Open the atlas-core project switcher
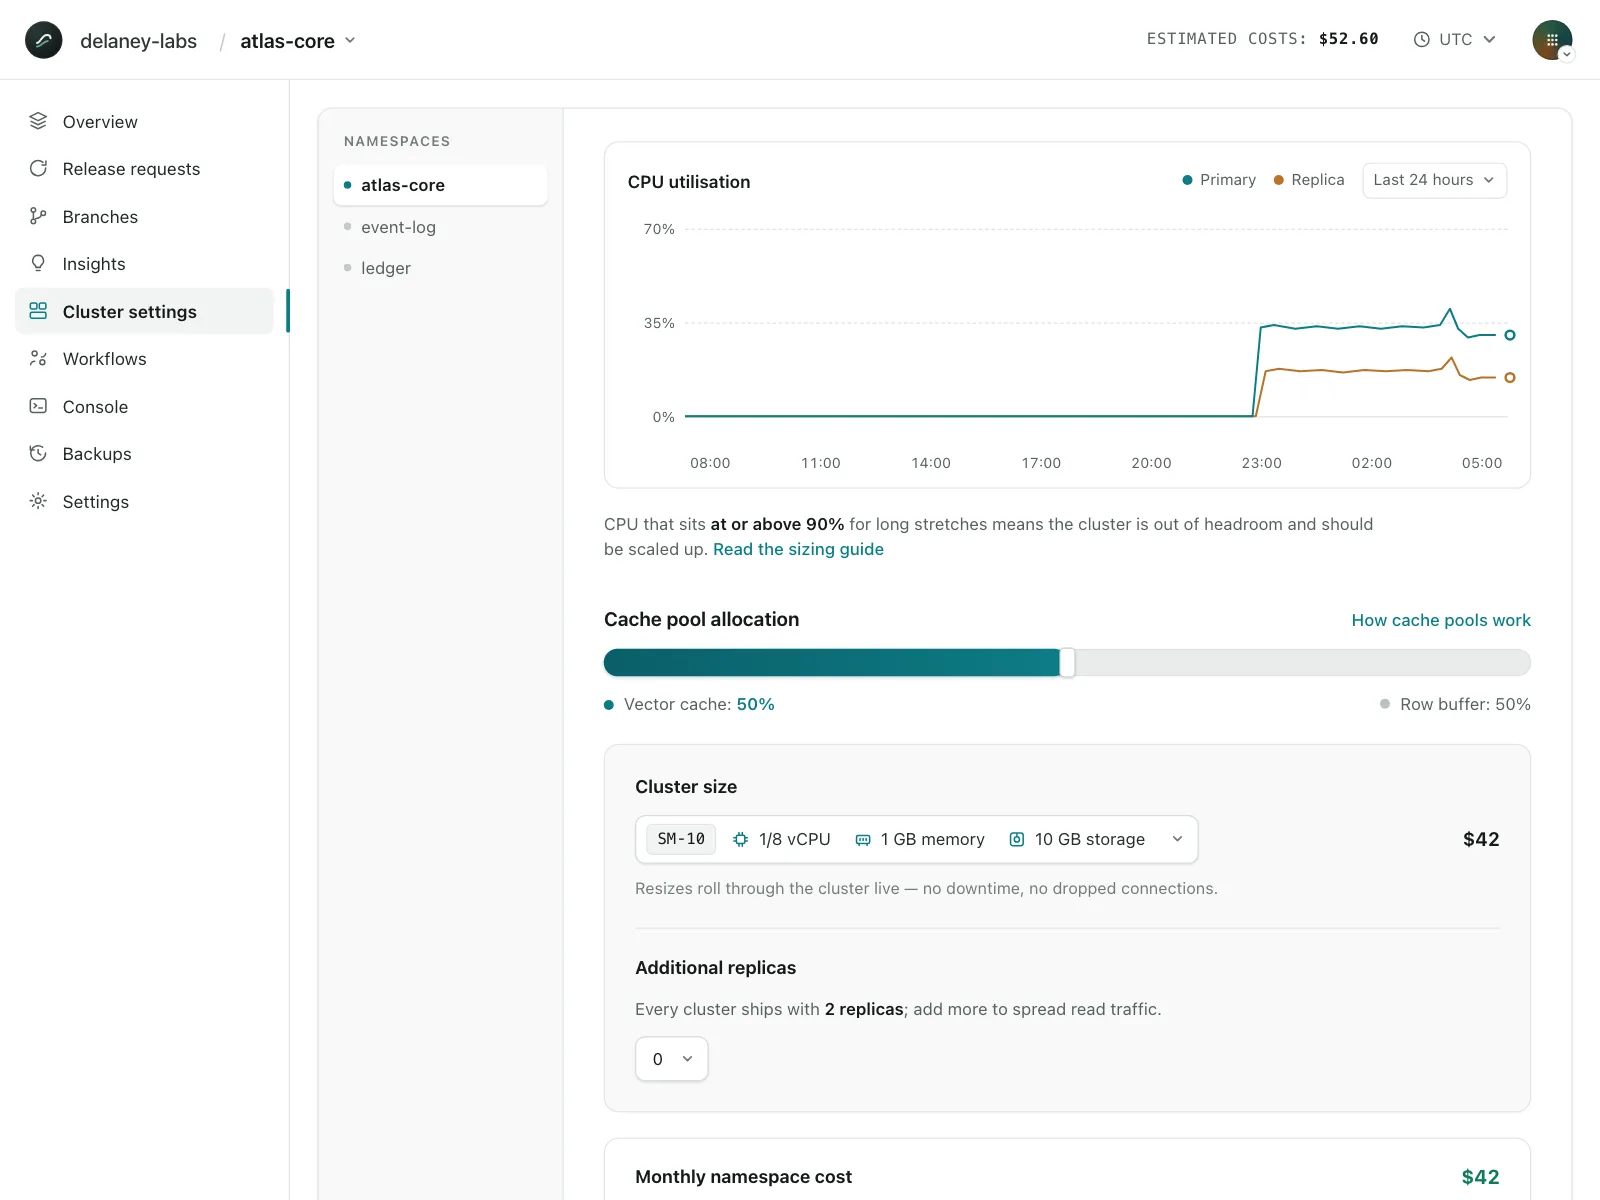1600x1200 pixels. [298, 41]
